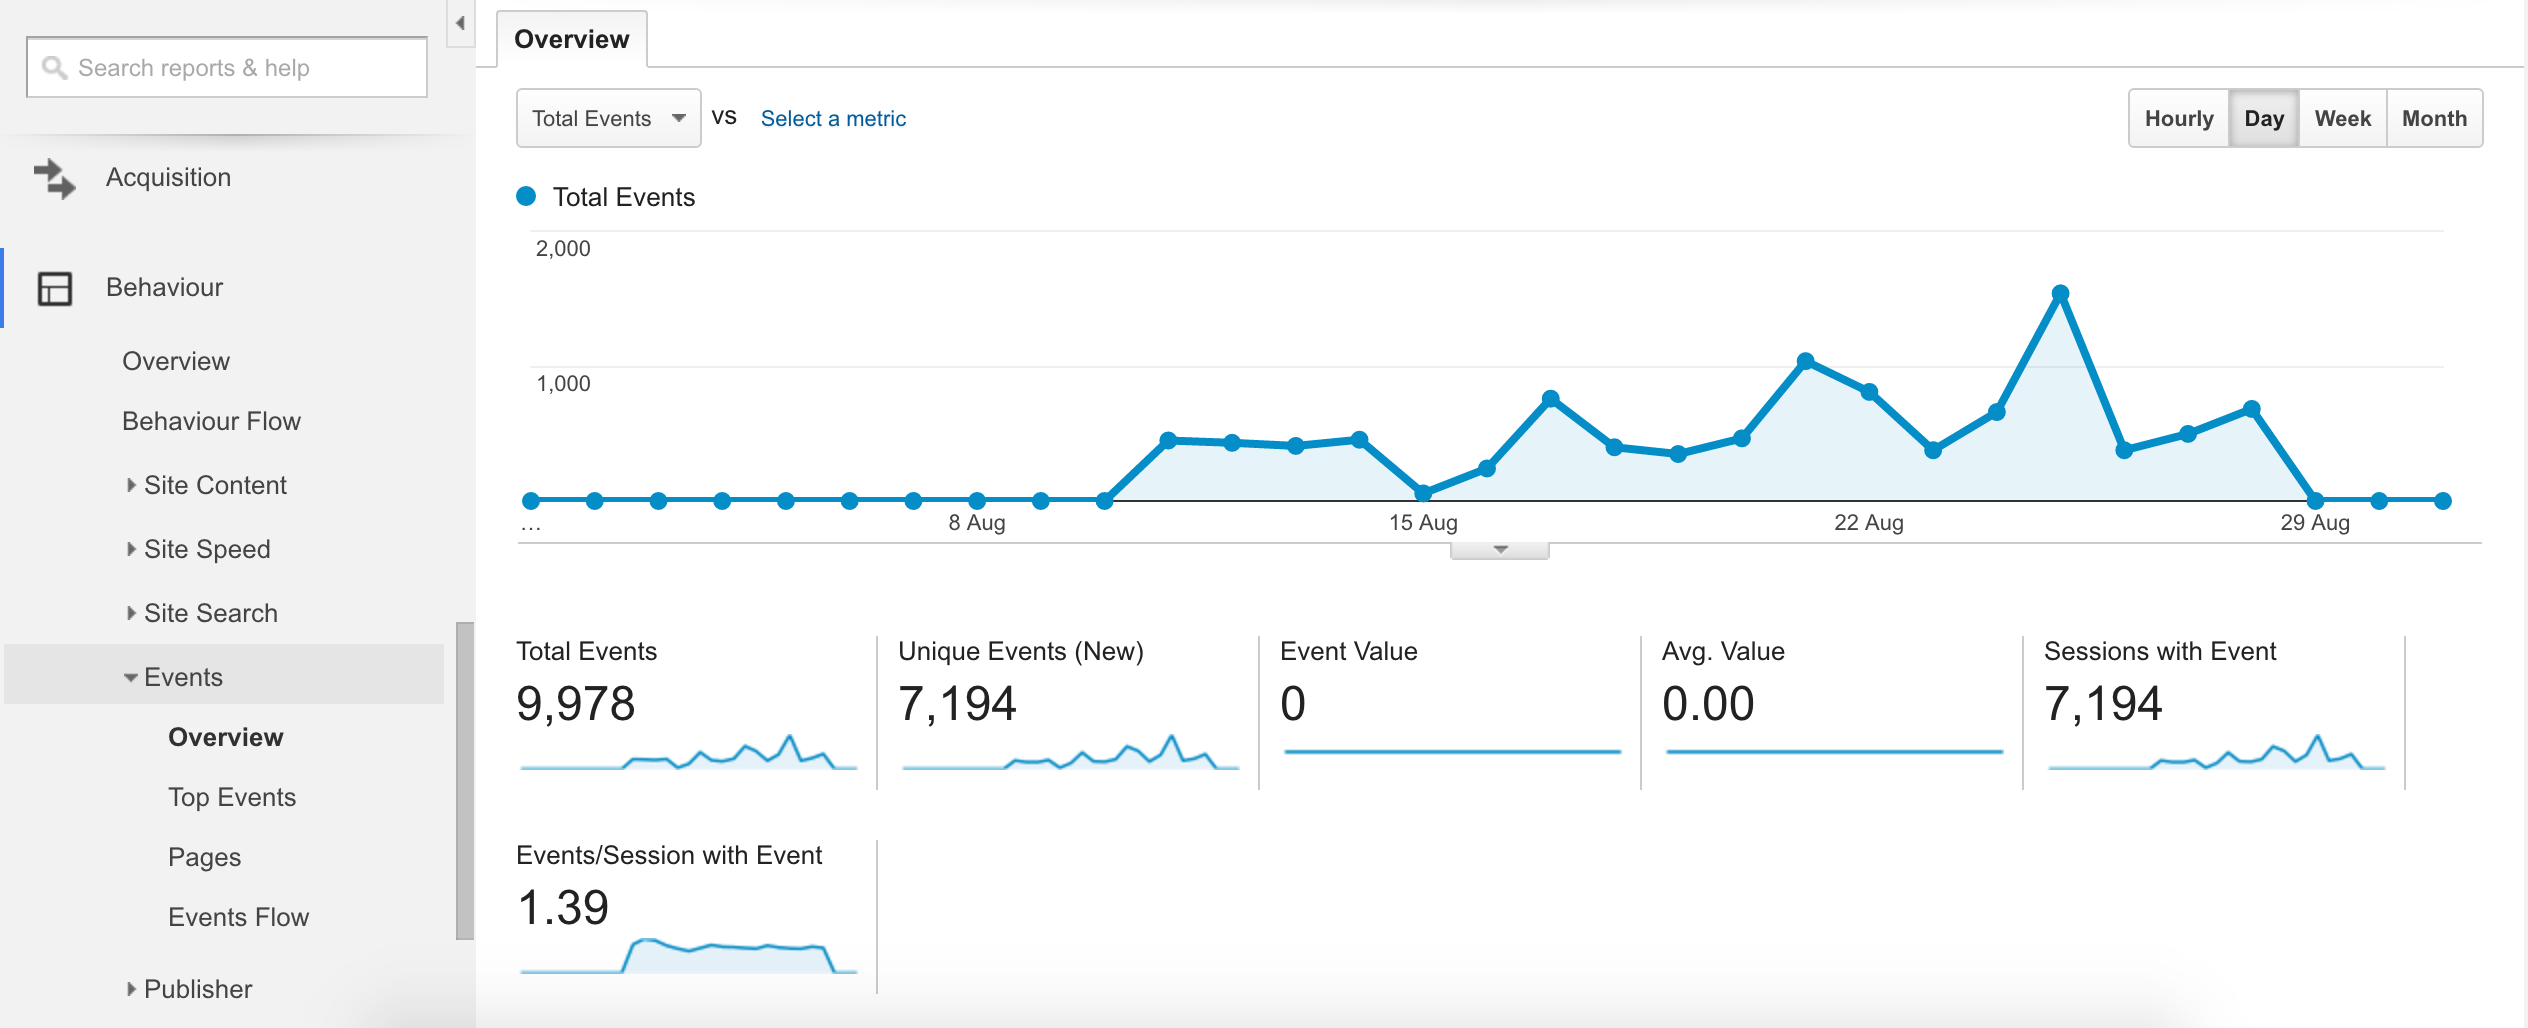Click the Behaviour layout icon
This screenshot has height=1028, width=2528.
[55, 288]
